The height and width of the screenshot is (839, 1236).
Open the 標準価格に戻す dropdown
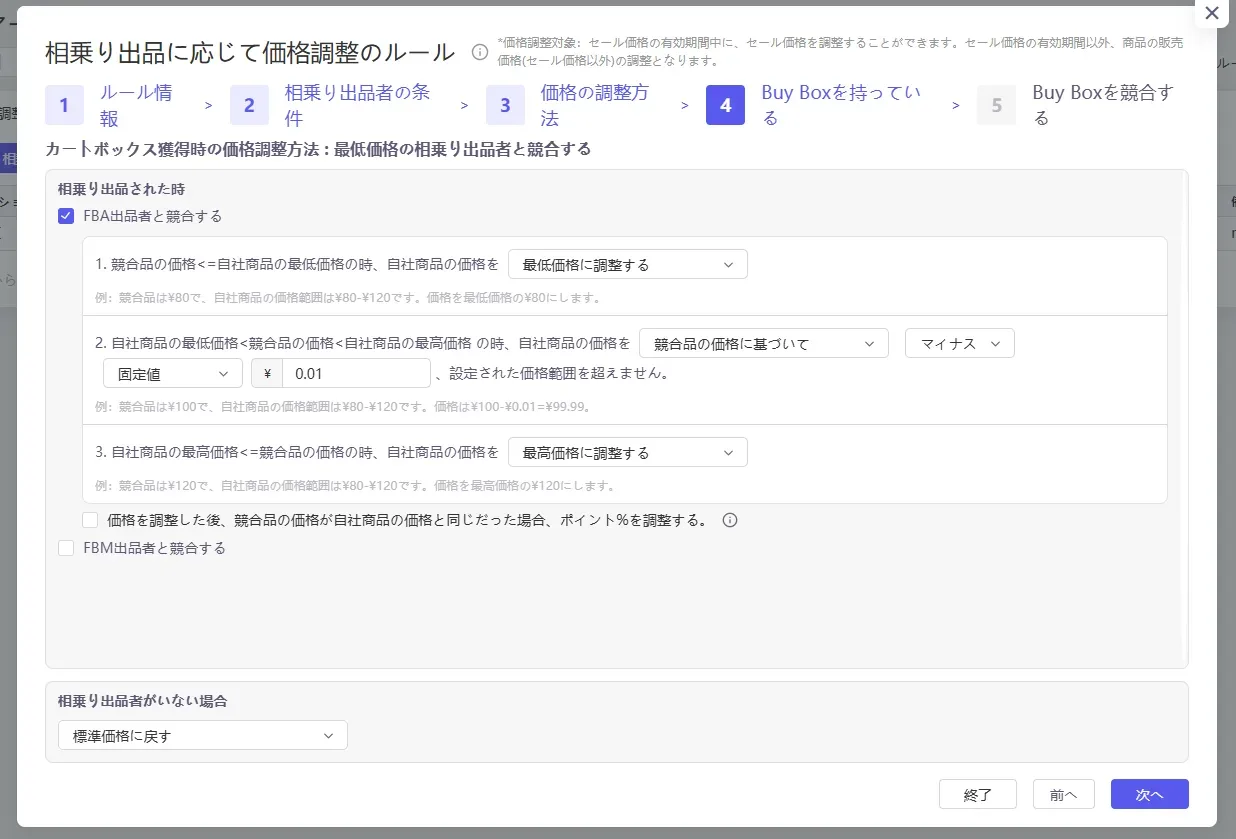coord(203,736)
